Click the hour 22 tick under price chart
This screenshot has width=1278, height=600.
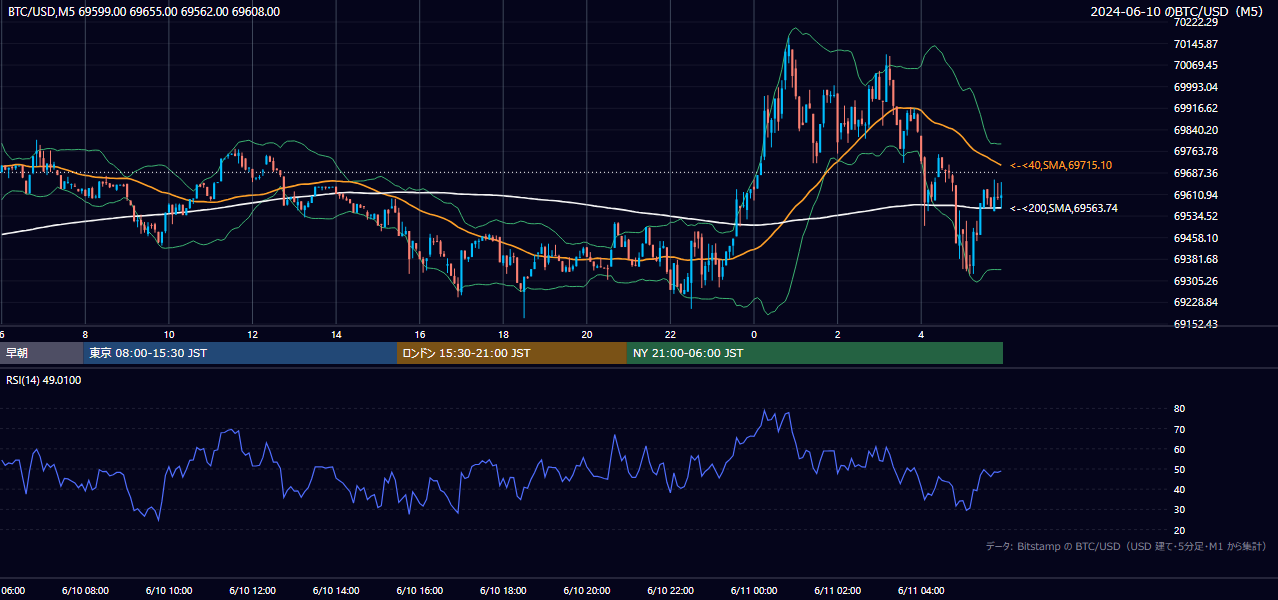[670, 335]
